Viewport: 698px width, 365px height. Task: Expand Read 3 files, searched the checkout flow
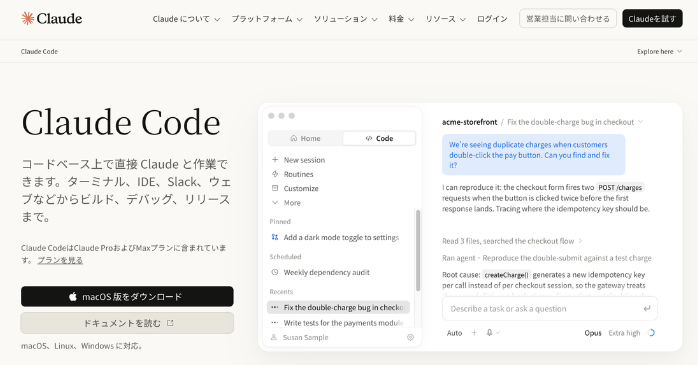(x=512, y=241)
